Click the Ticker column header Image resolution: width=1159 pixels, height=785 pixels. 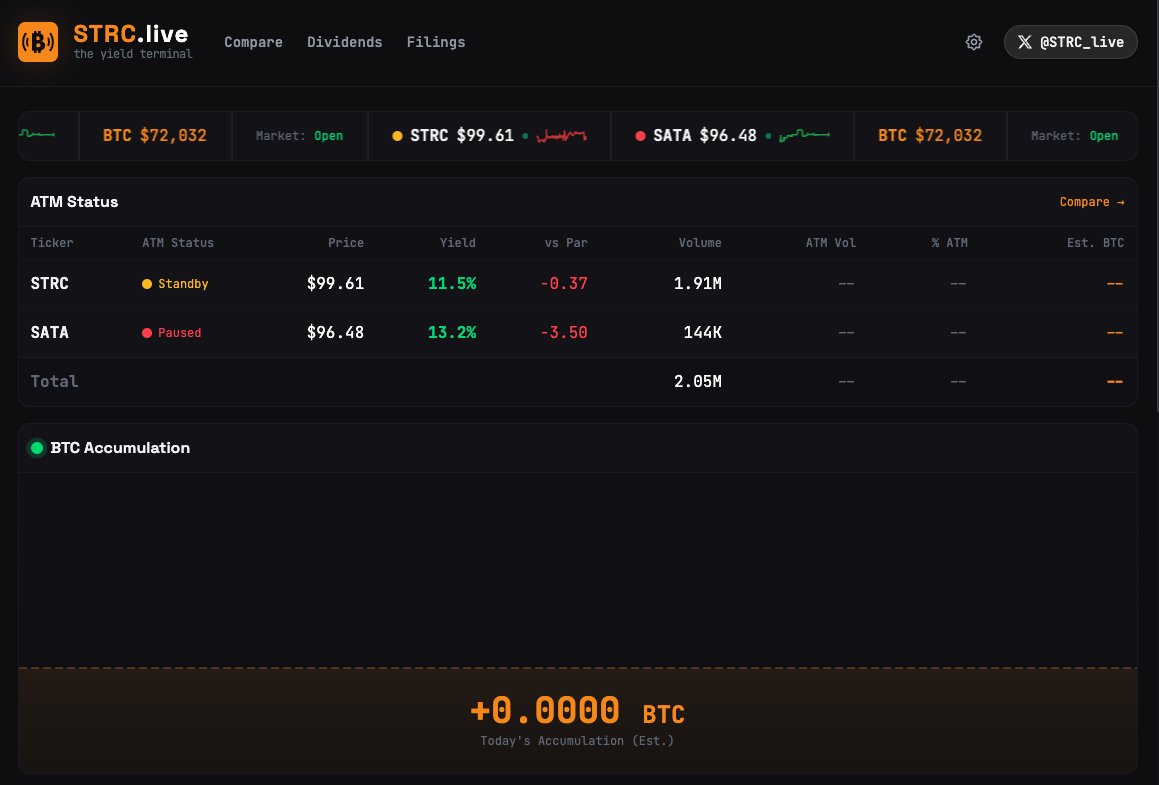pyautogui.click(x=52, y=242)
